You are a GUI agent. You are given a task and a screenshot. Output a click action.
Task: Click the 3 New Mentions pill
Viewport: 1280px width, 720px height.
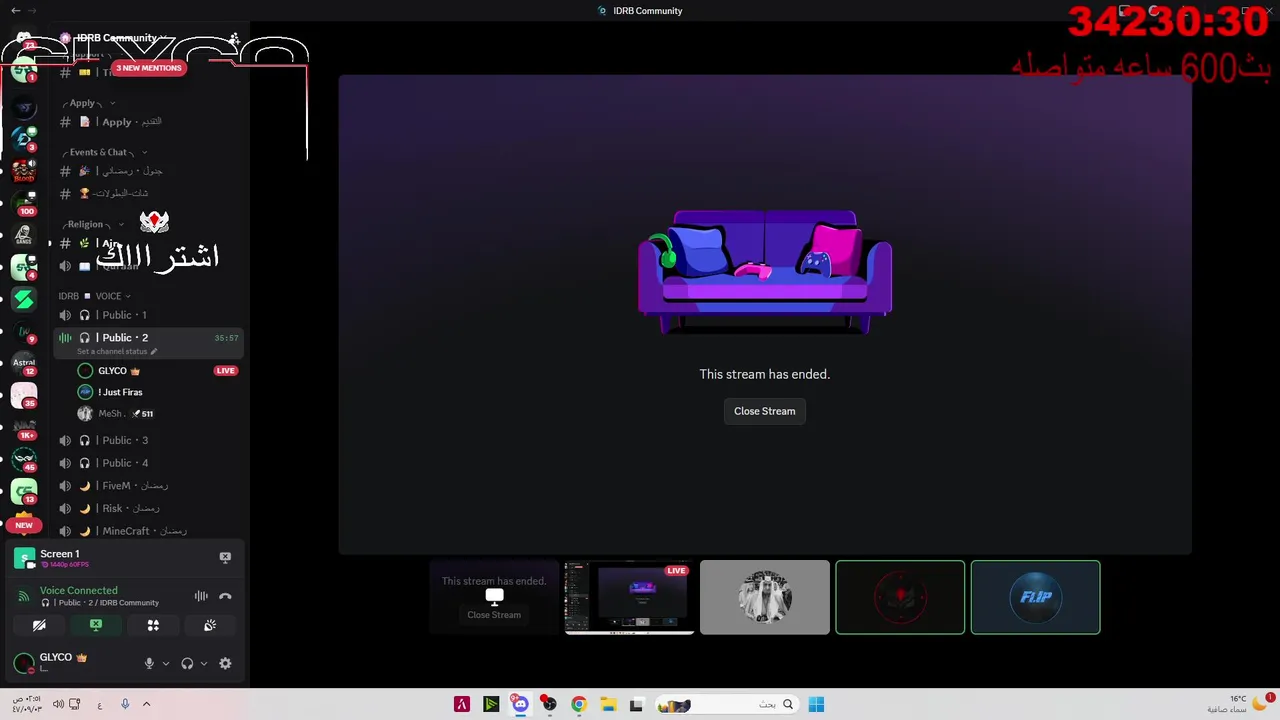click(149, 68)
